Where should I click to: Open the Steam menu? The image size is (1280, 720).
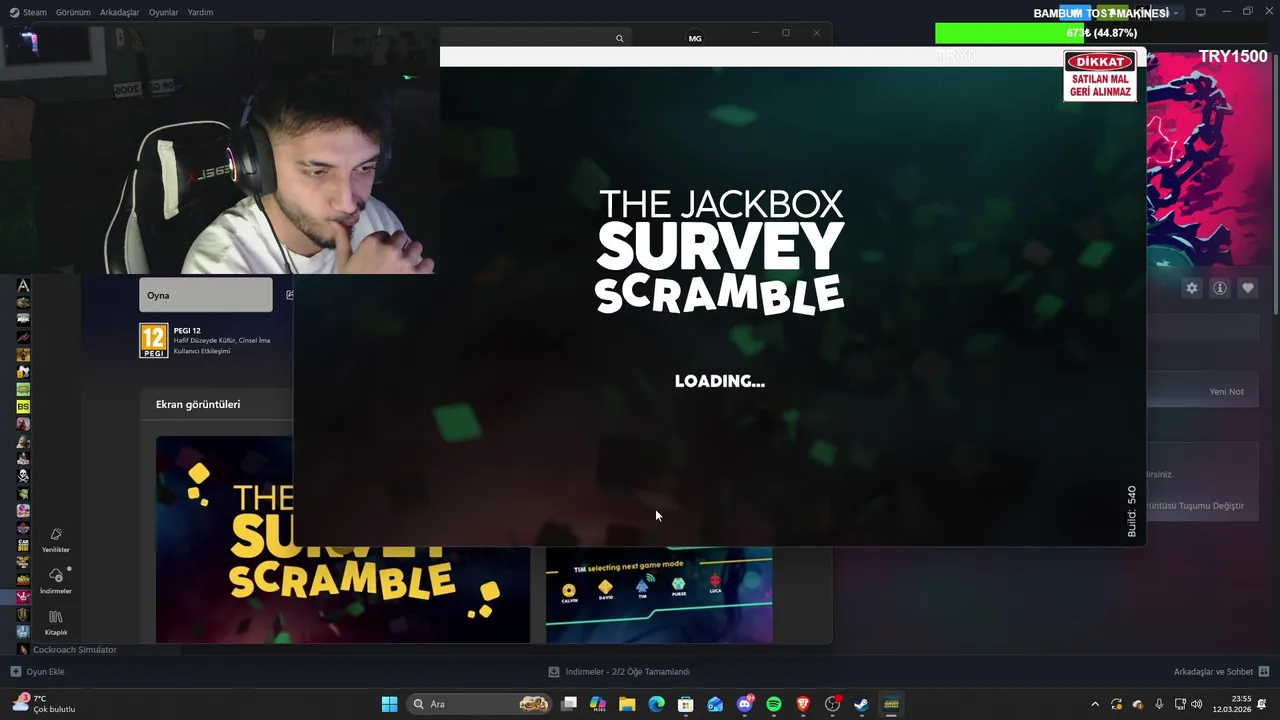(x=28, y=12)
